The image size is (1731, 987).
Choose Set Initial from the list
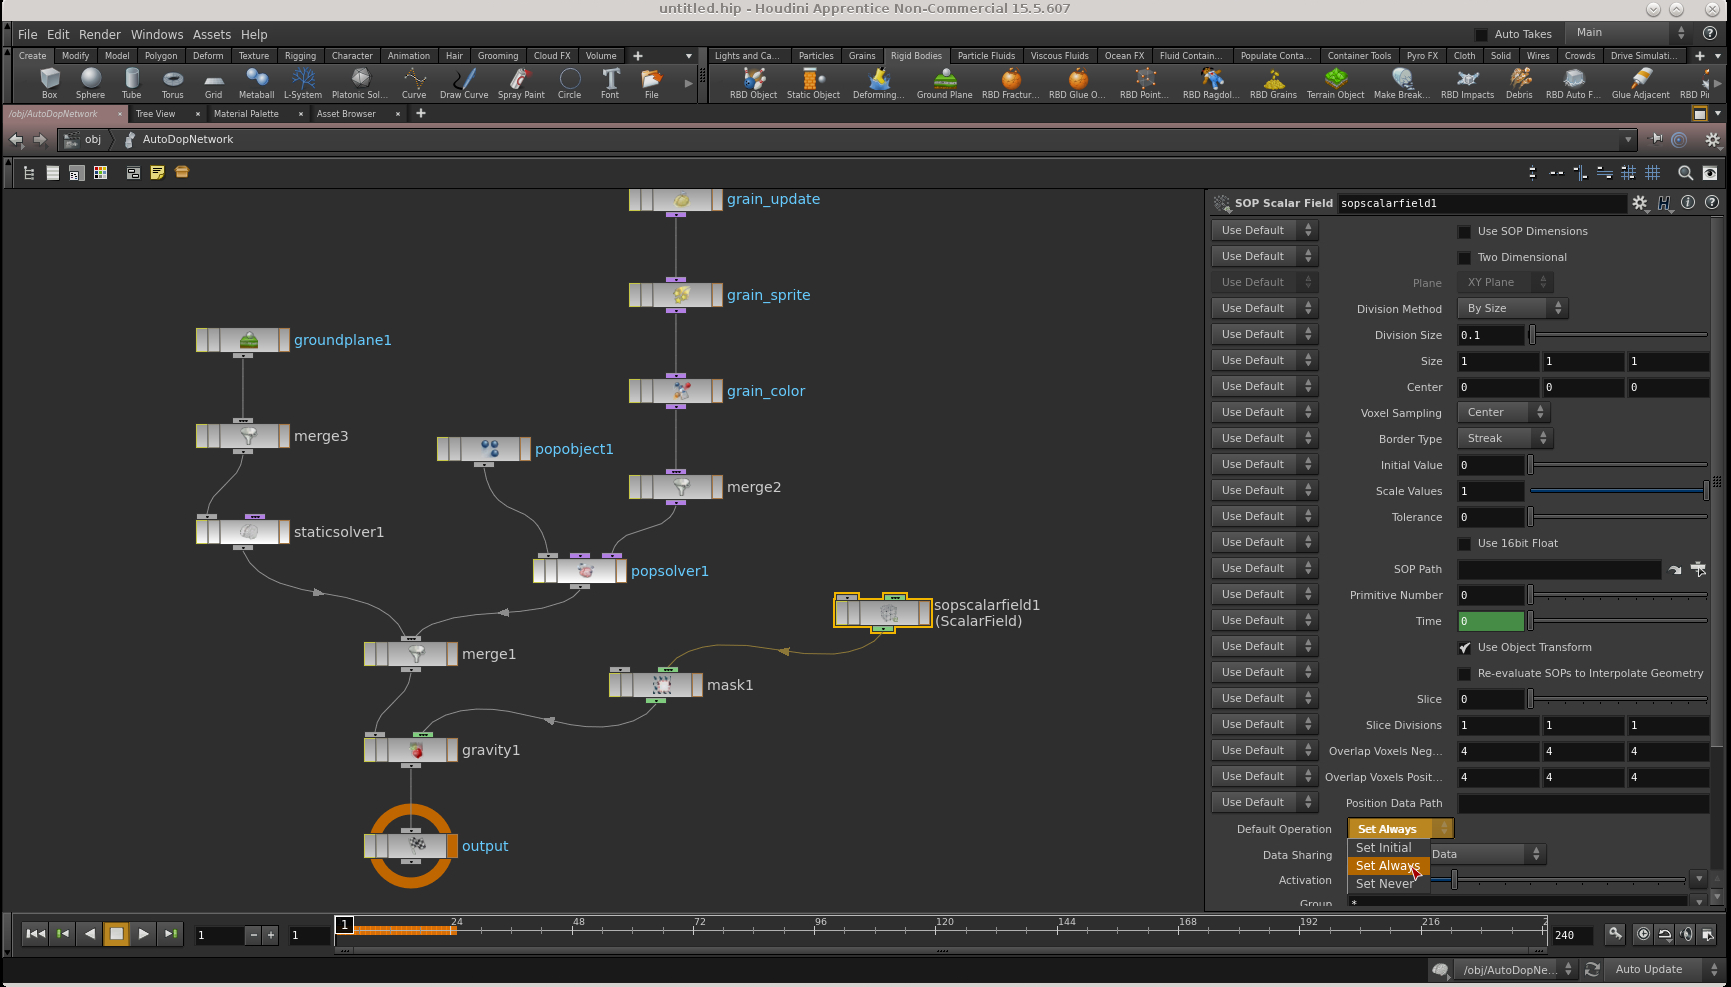point(1388,848)
